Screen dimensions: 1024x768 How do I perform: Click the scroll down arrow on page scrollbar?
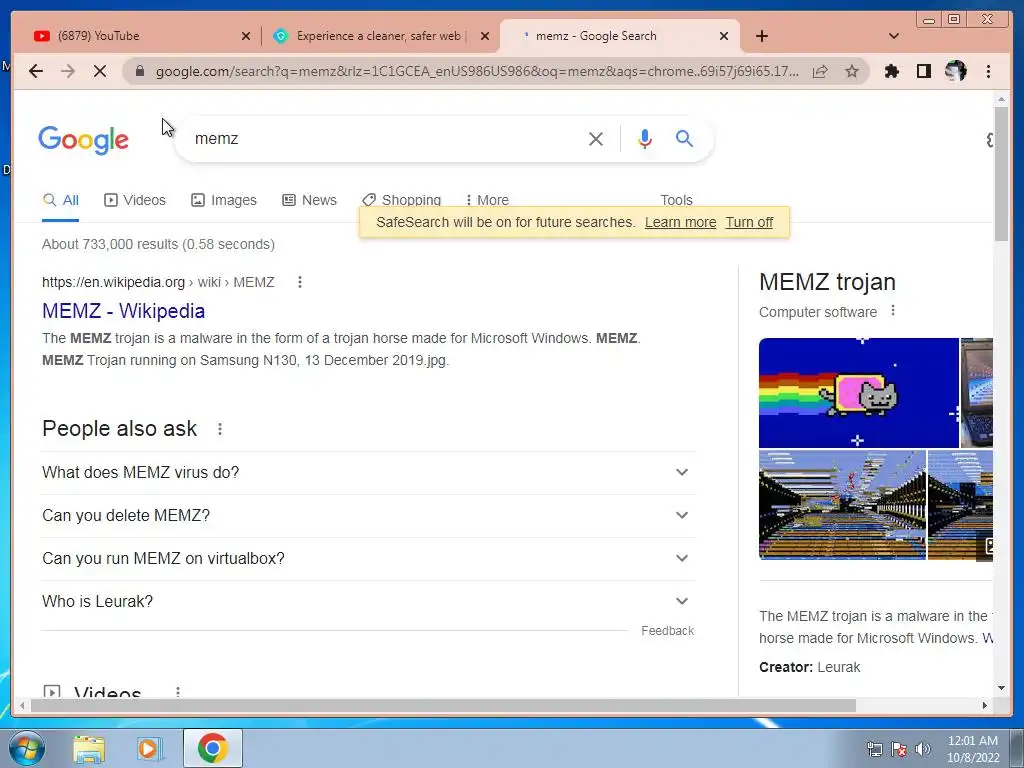click(x=1001, y=688)
